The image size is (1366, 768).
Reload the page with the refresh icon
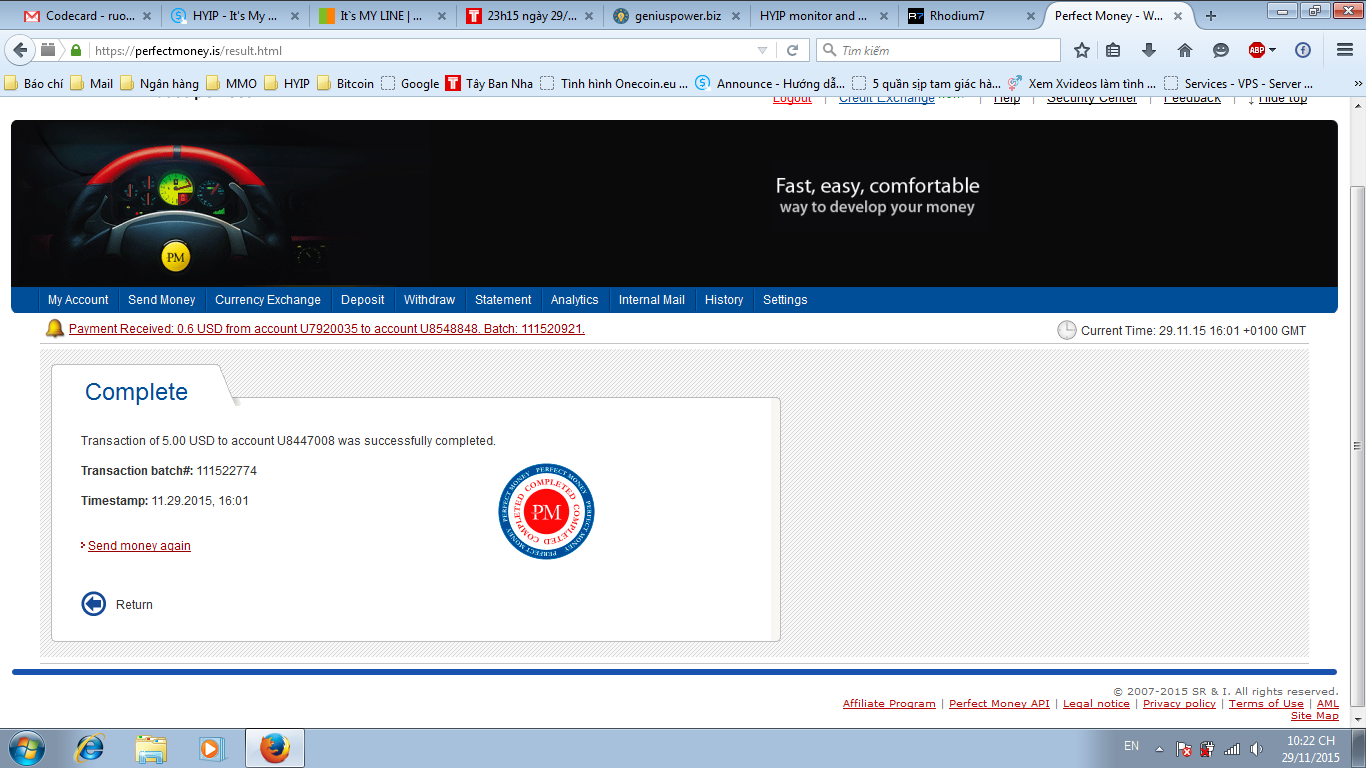tap(793, 50)
